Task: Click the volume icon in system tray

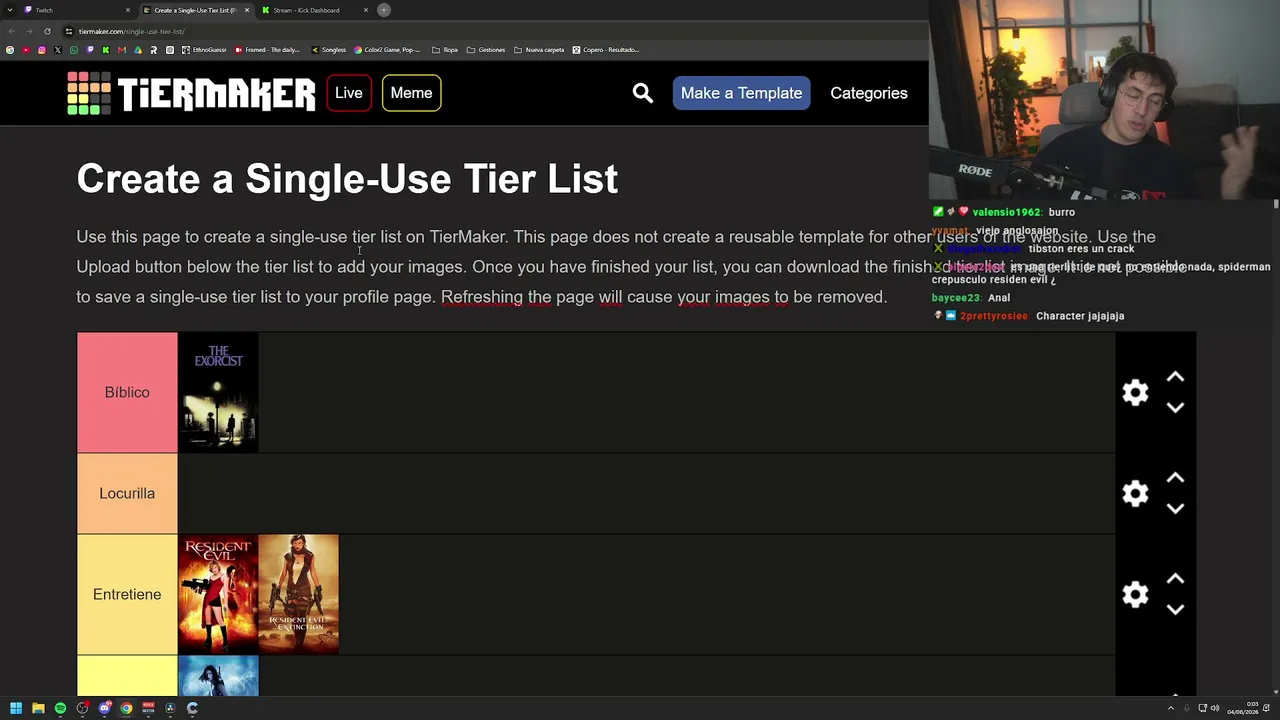Action: pos(1215,708)
